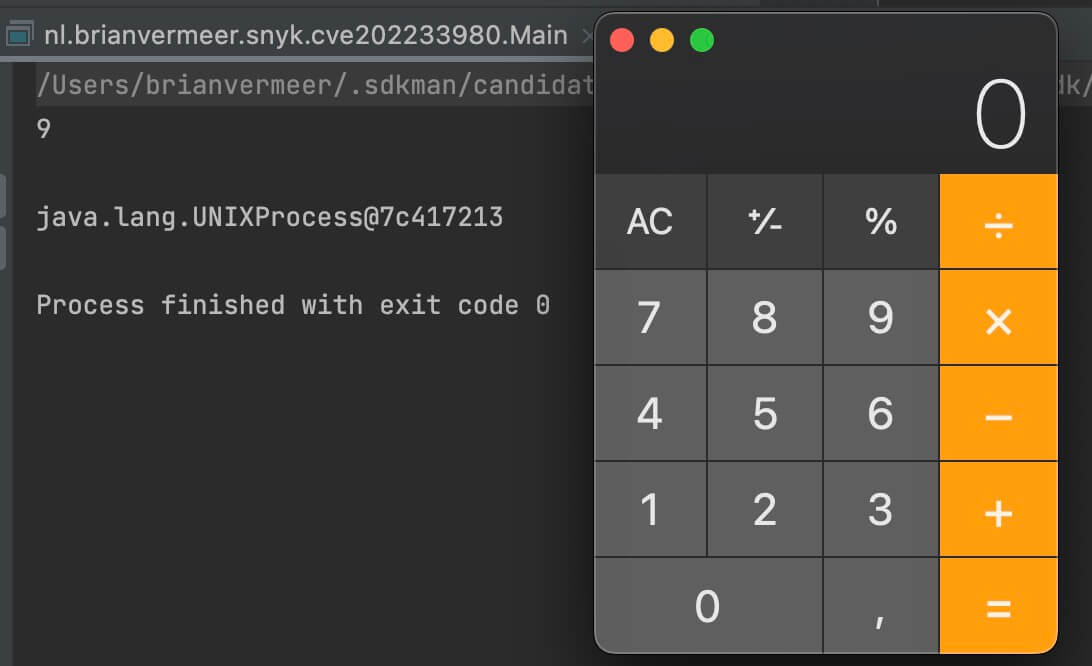Tap the decimal comma key

tap(881, 606)
